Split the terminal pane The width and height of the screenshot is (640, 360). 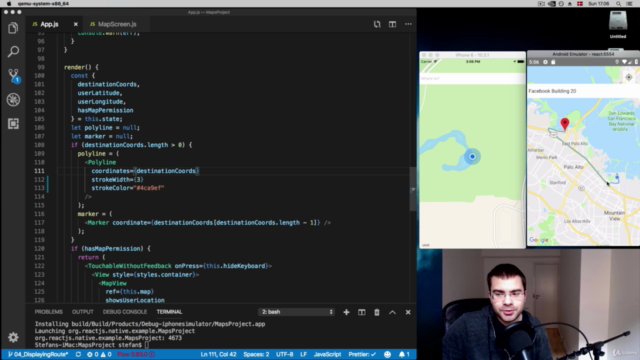362,312
